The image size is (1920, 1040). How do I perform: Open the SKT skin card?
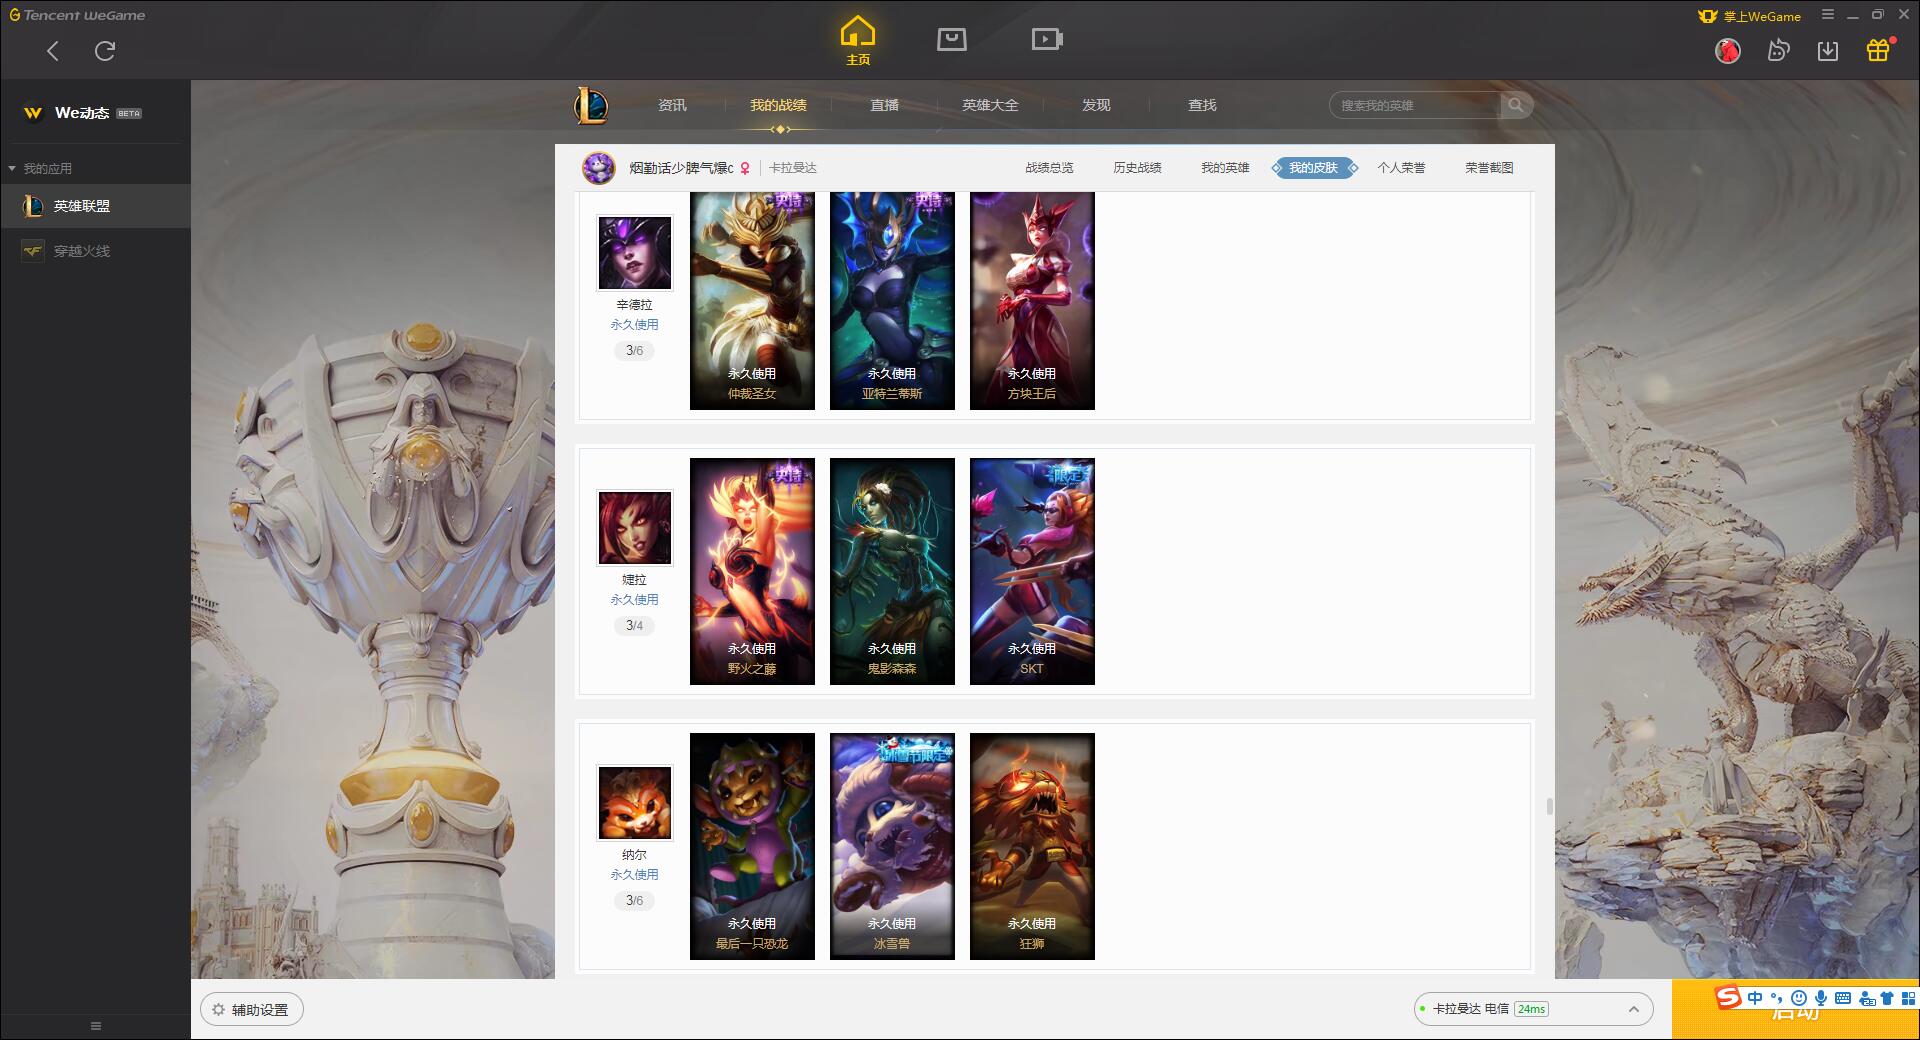coord(1032,571)
